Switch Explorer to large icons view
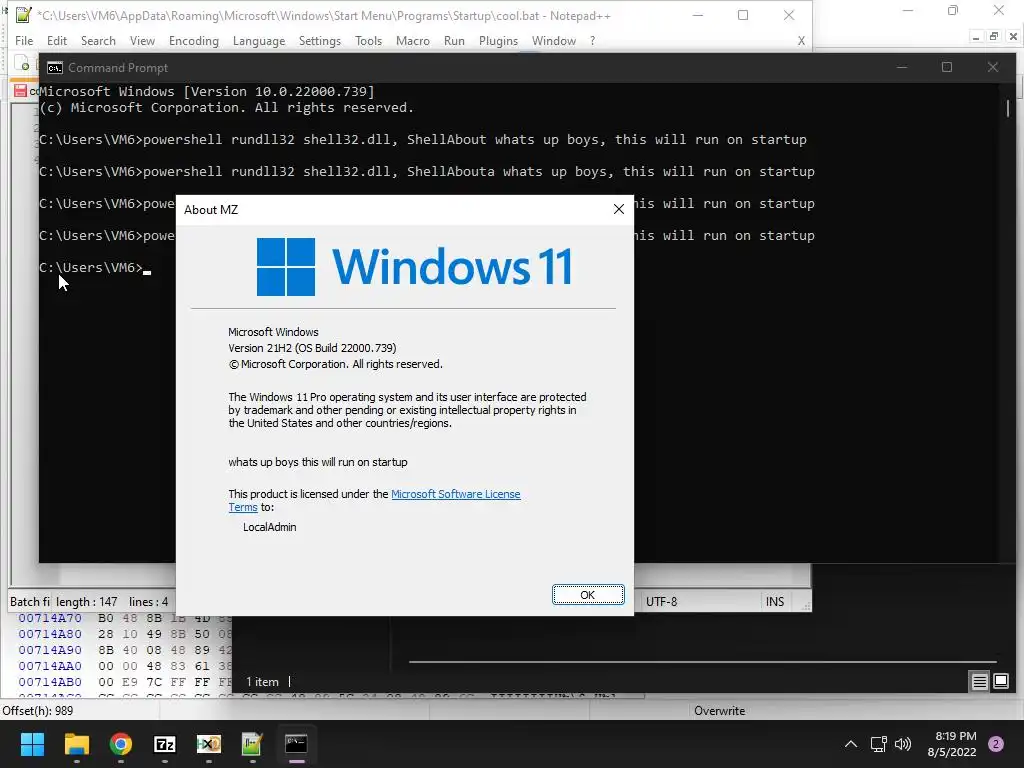The height and width of the screenshot is (768, 1024). [x=1001, y=682]
